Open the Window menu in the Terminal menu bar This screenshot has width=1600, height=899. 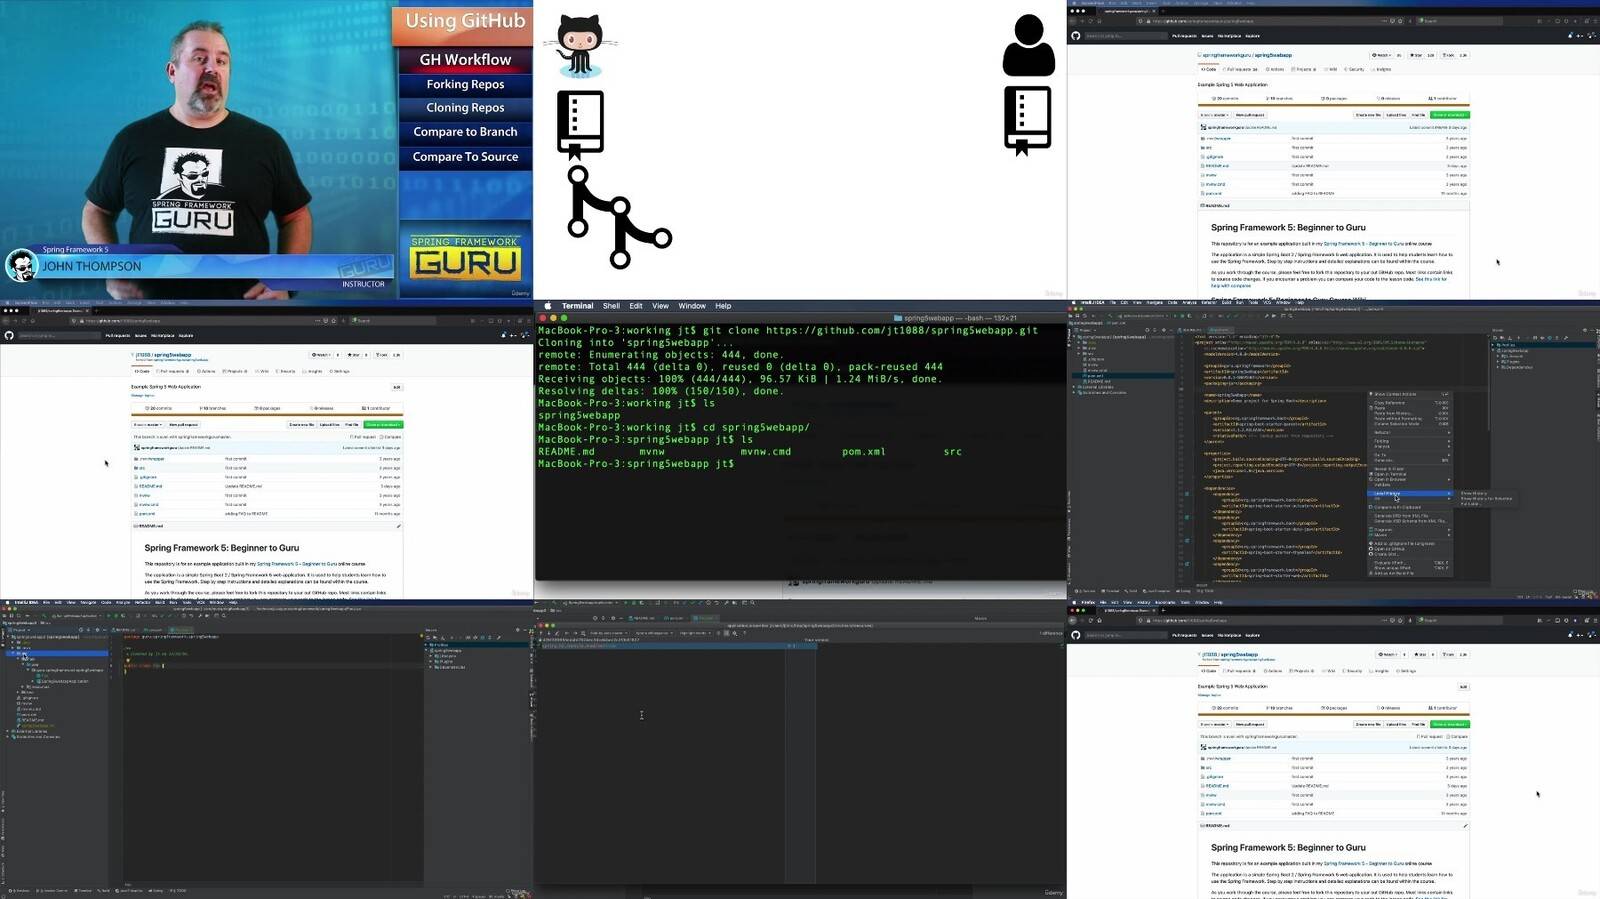692,306
